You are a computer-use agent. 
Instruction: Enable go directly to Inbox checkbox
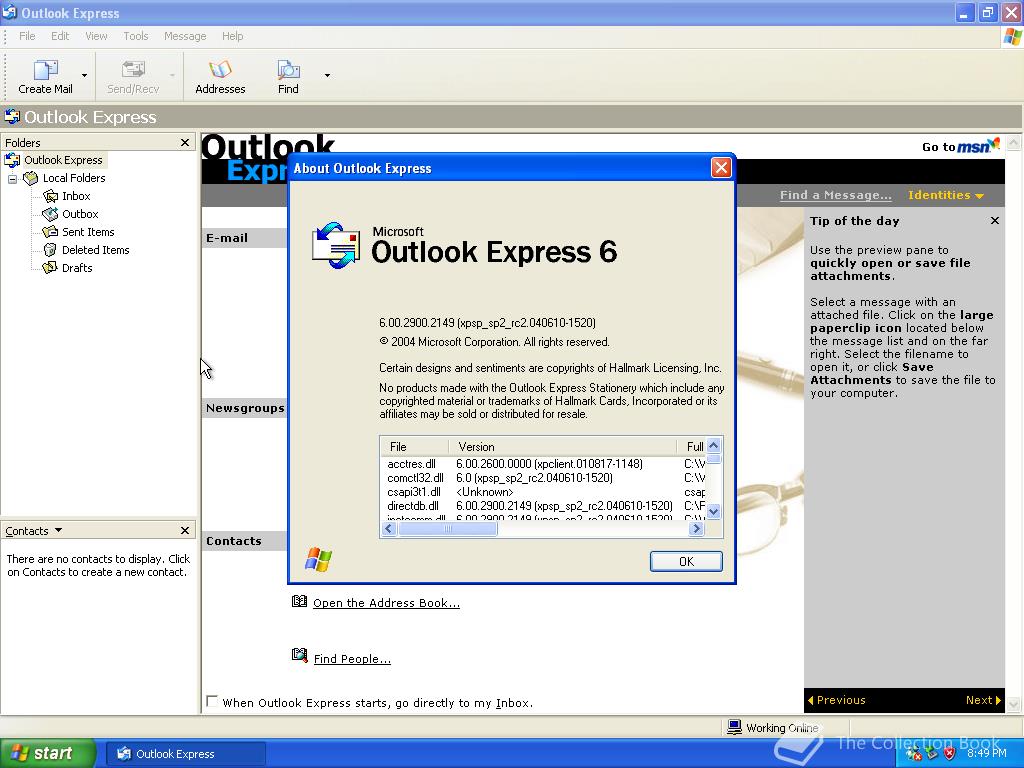(212, 701)
